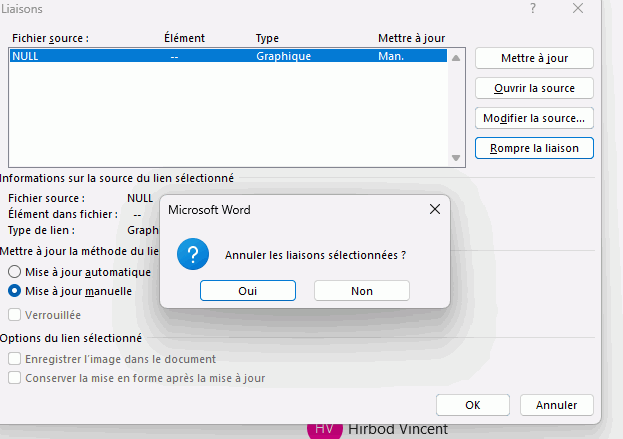This screenshot has width=623, height=439.
Task: Click the Annuler button
Action: click(x=557, y=405)
